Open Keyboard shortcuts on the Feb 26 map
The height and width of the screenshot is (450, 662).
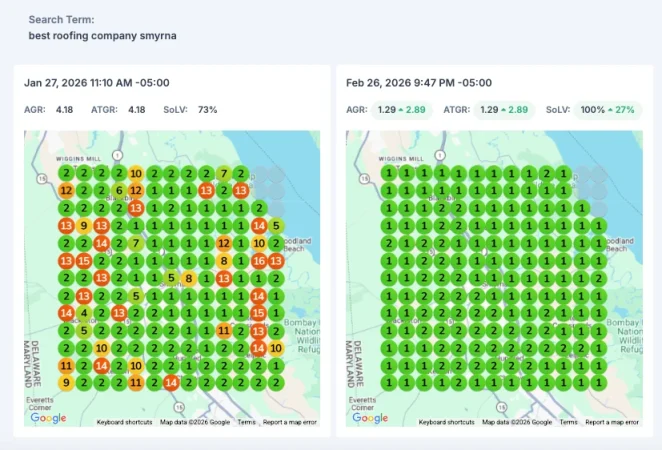pyautogui.click(x=446, y=422)
